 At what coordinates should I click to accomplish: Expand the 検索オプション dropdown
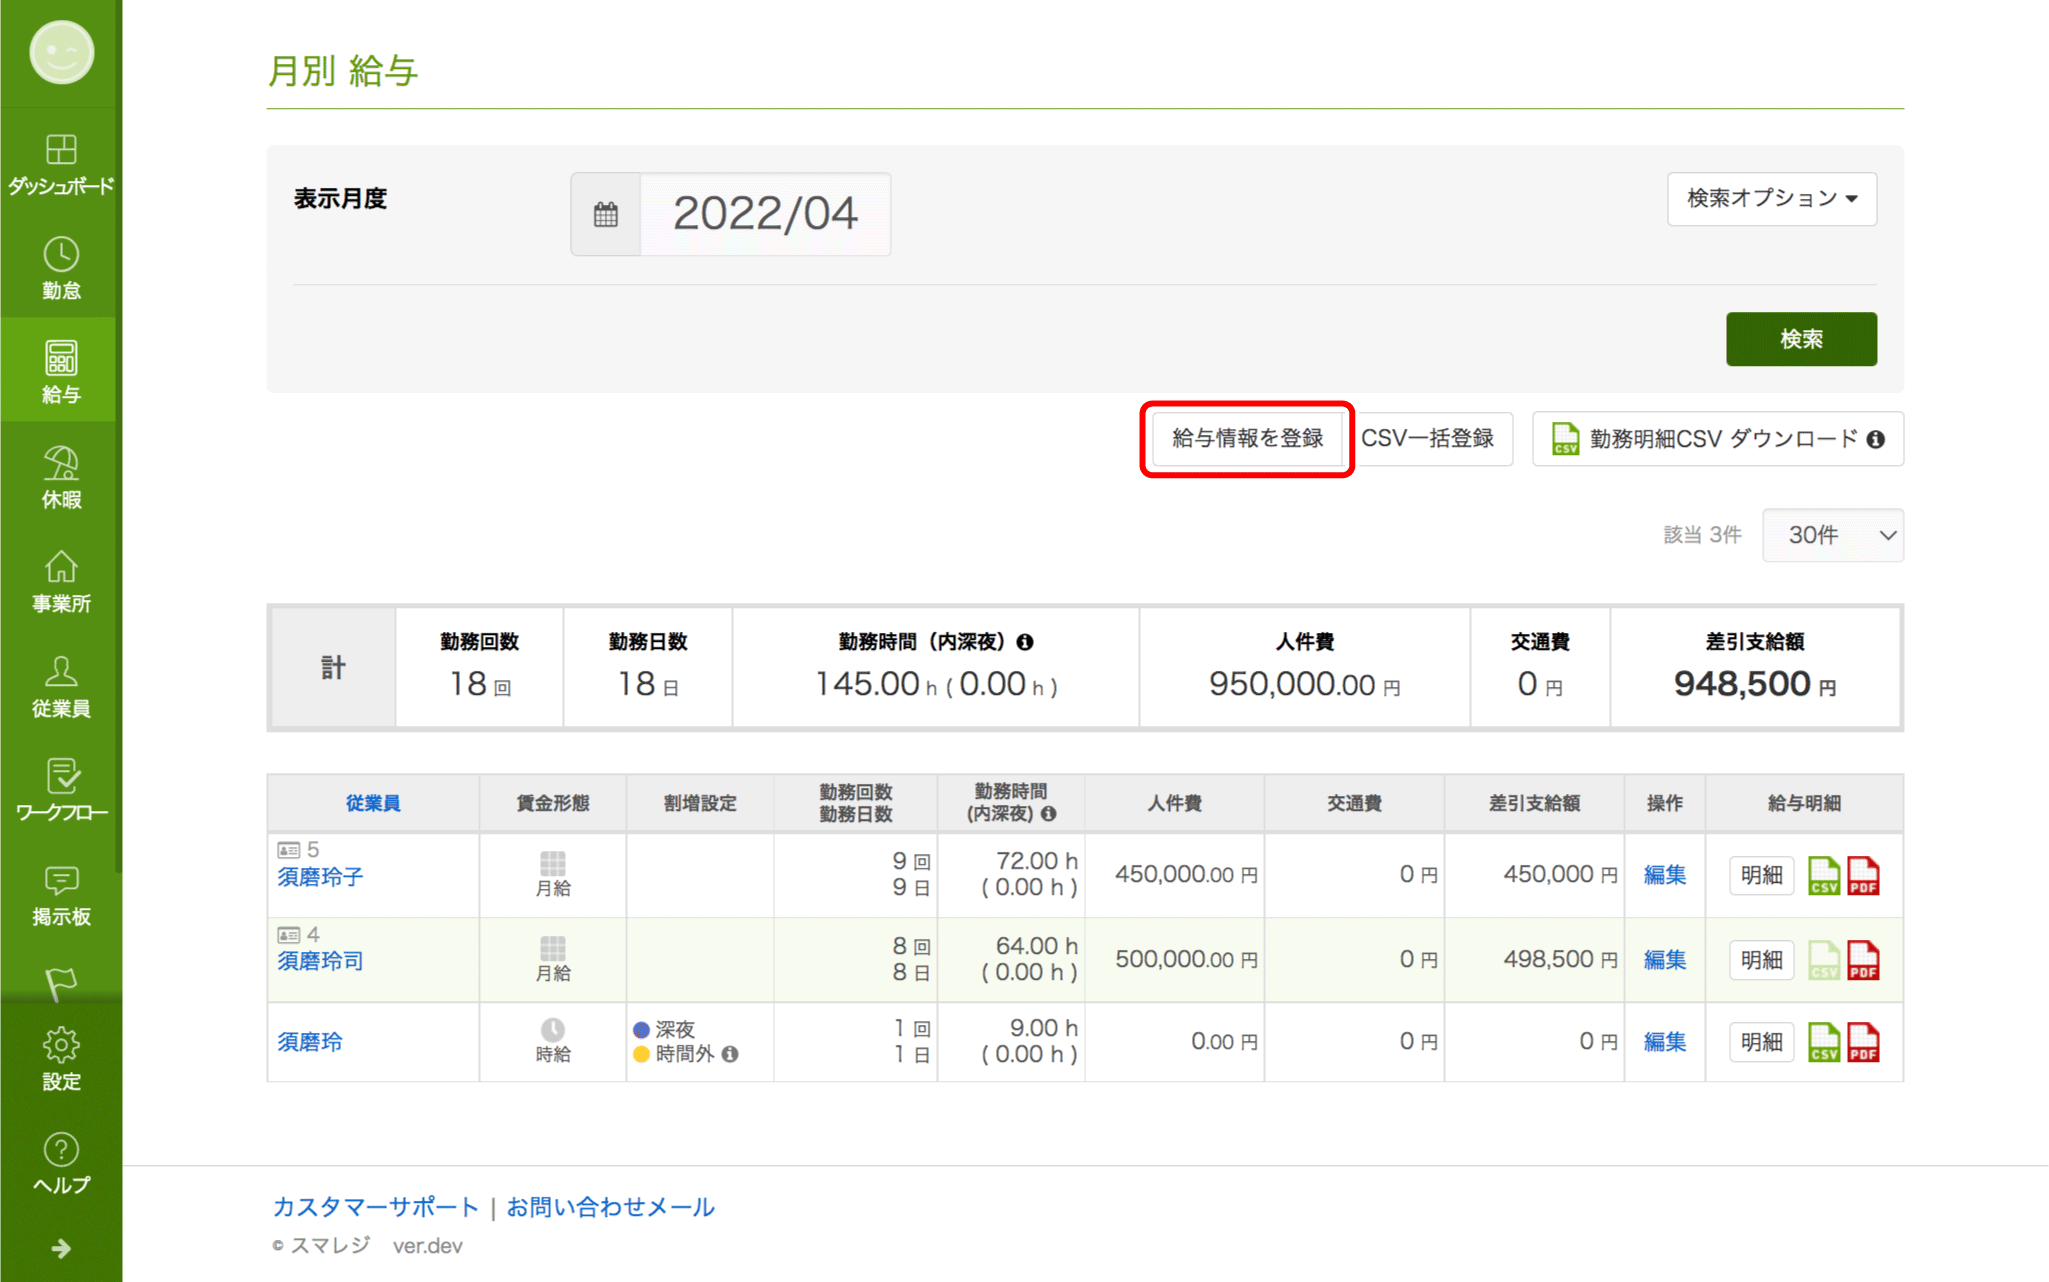click(1772, 198)
